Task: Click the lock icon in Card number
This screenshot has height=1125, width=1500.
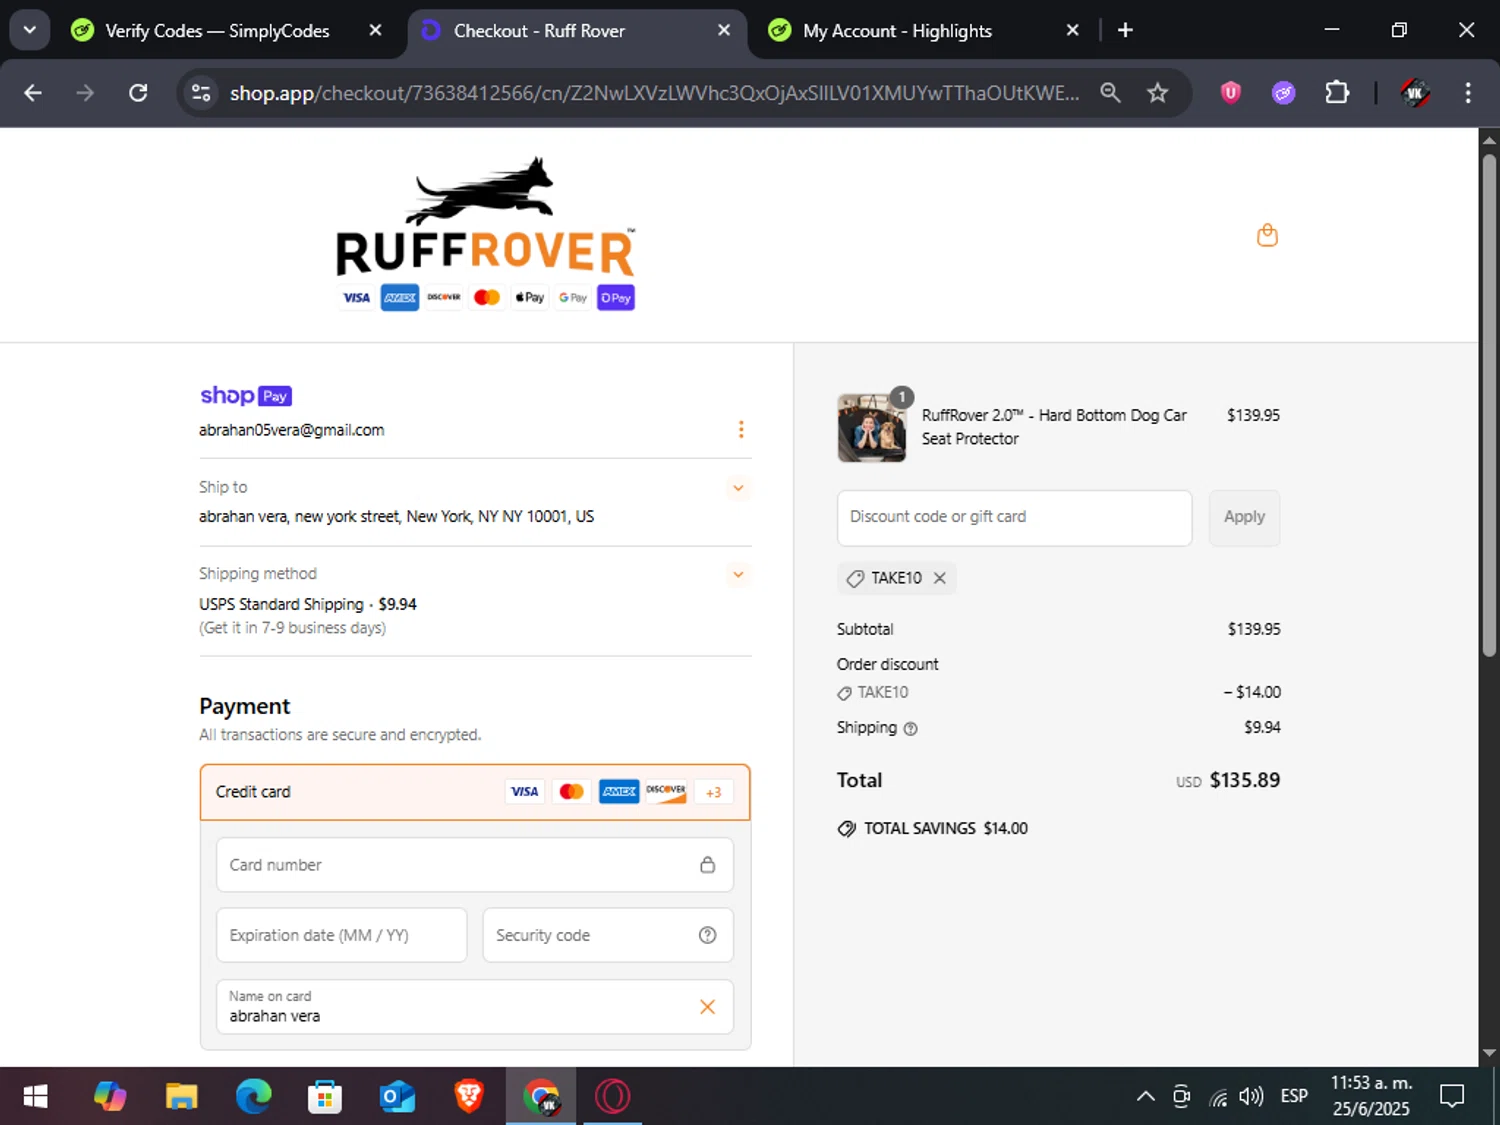Action: (707, 864)
